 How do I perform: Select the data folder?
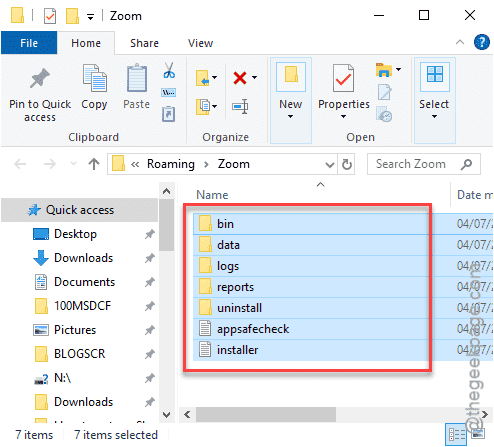228,245
